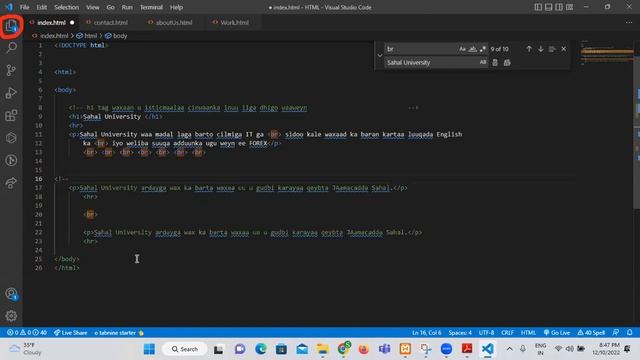
Task: Click Ln 16, Col 6 position indicator
Action: 427,333
